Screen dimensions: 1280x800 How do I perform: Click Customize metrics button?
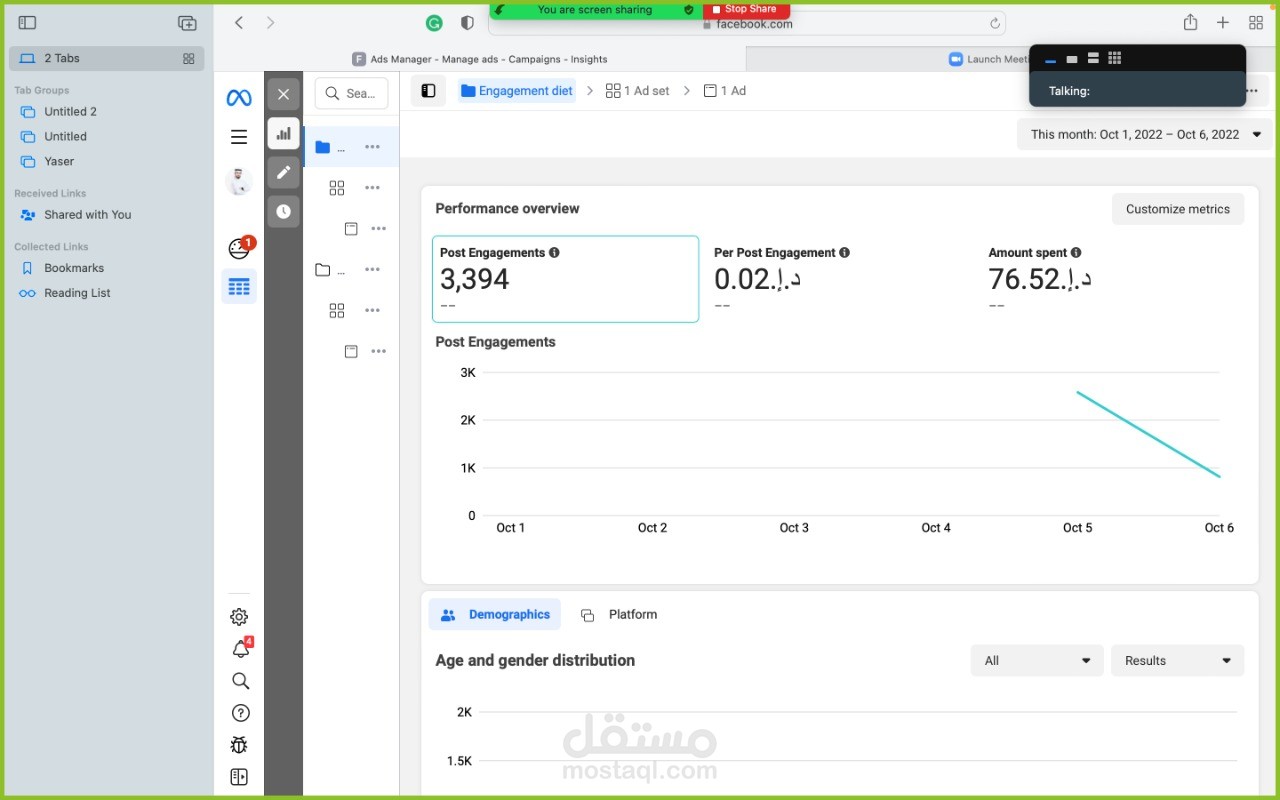[1178, 209]
